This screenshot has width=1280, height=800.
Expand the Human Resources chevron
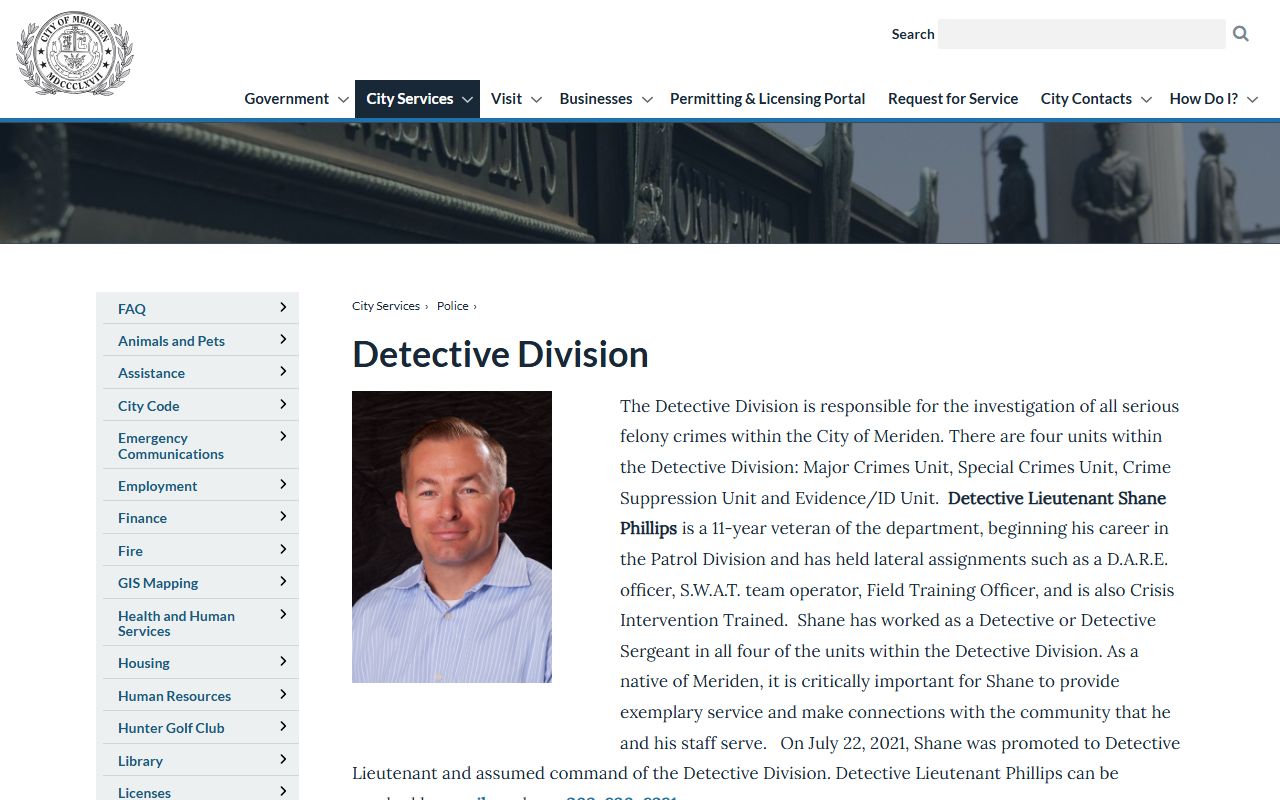(283, 694)
